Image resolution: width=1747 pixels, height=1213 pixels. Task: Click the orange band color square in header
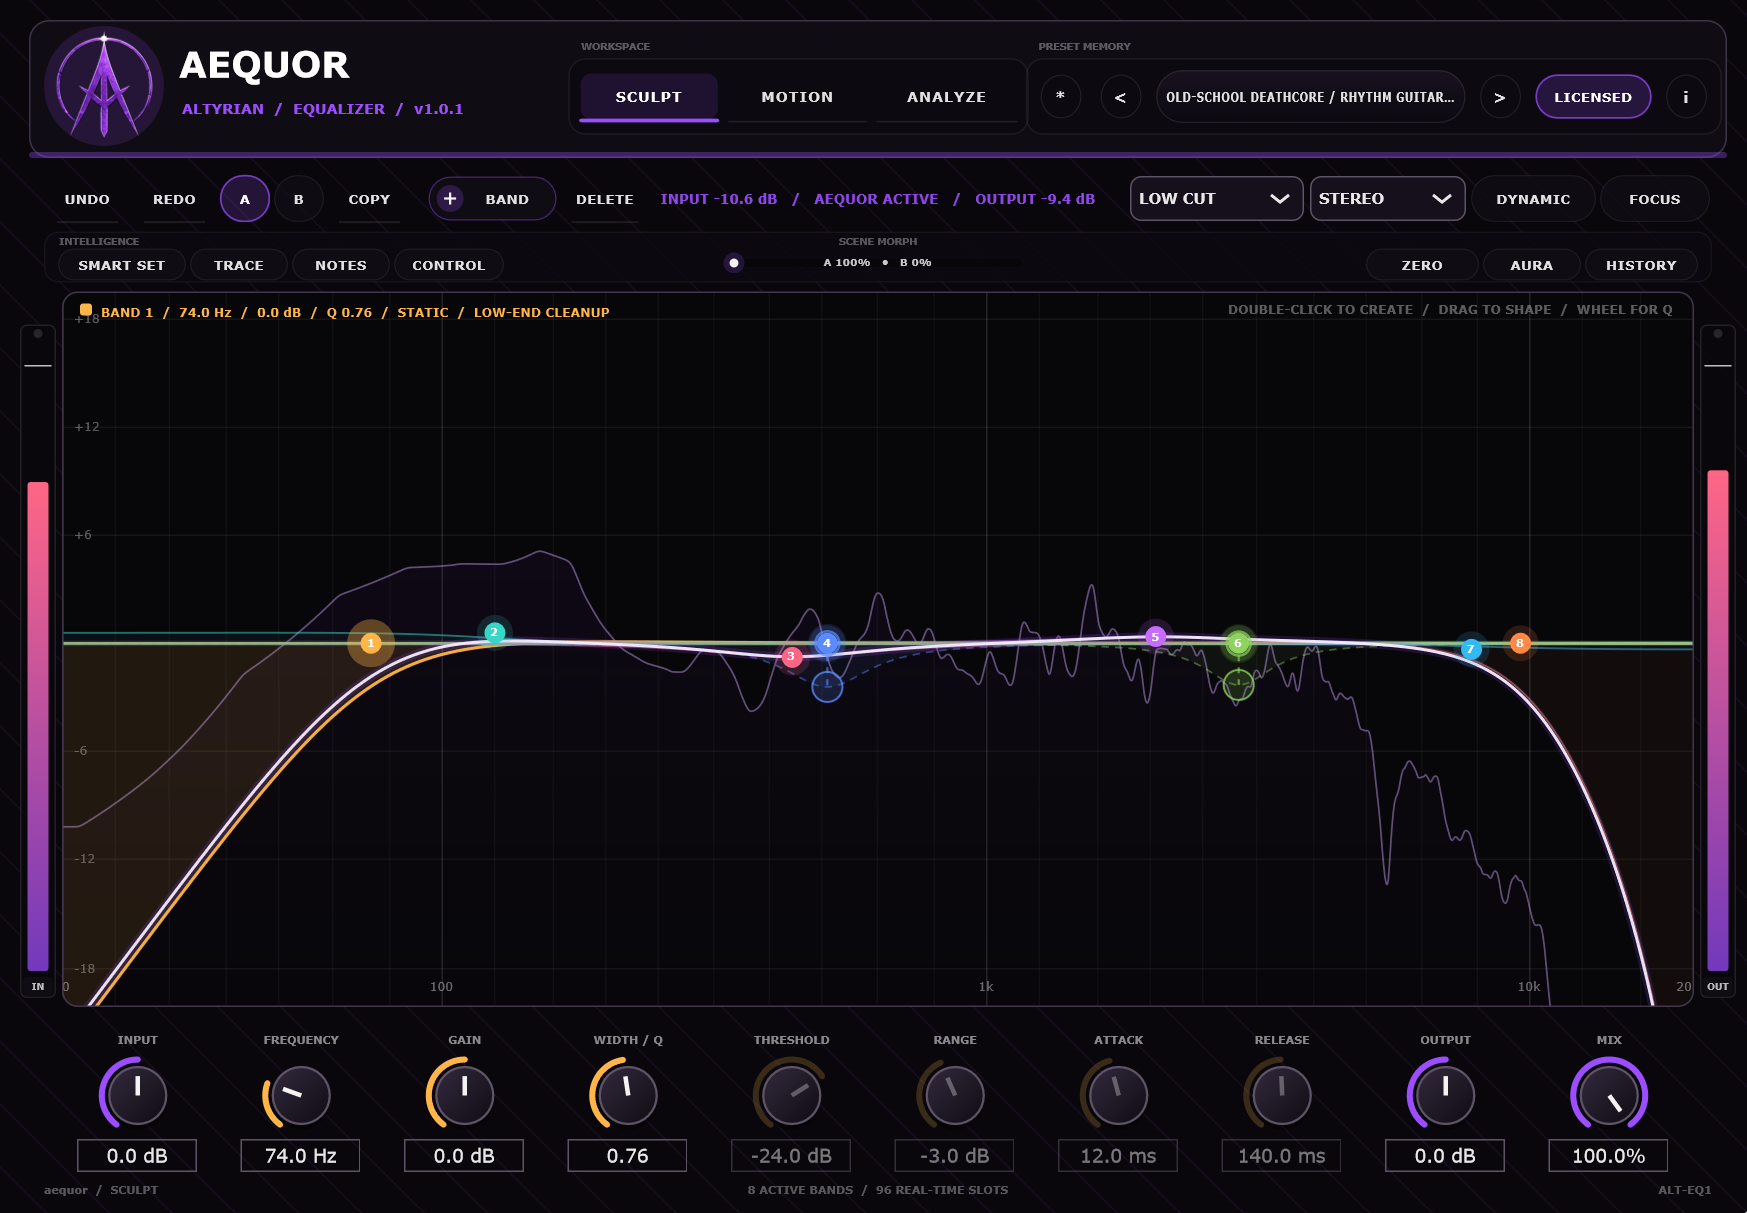pos(86,310)
